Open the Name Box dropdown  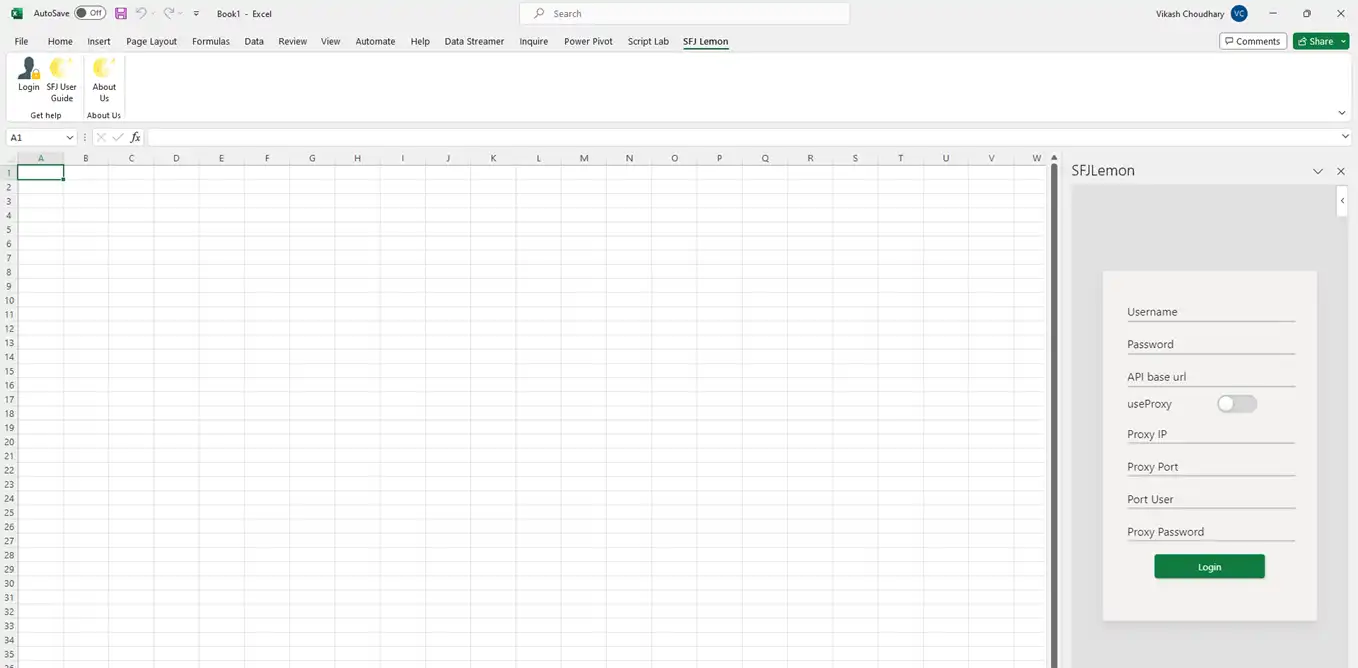click(69, 137)
